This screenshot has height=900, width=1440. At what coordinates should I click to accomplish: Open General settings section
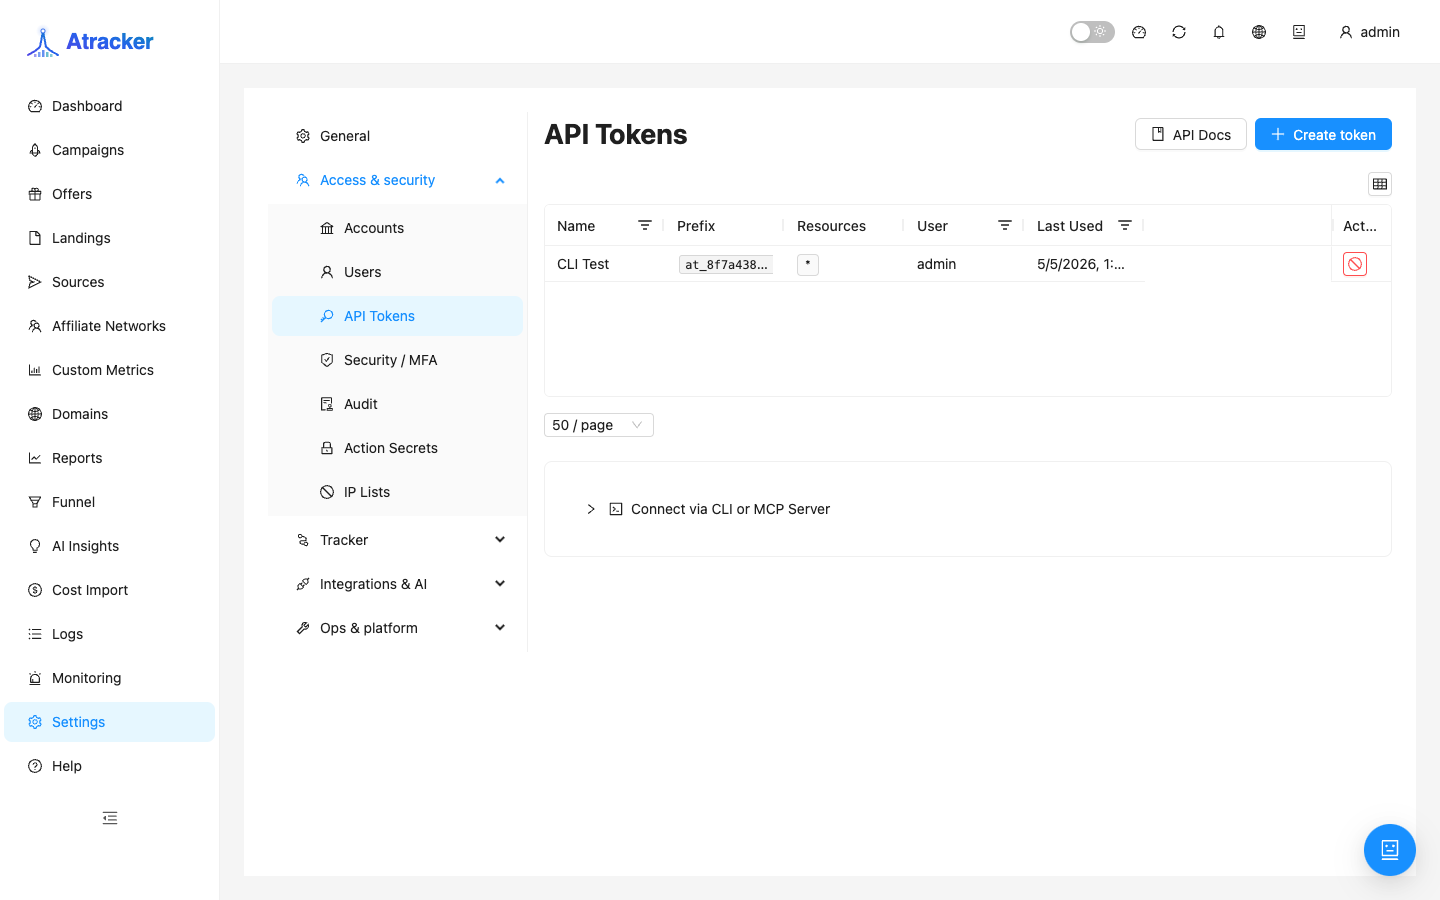[x=397, y=136]
